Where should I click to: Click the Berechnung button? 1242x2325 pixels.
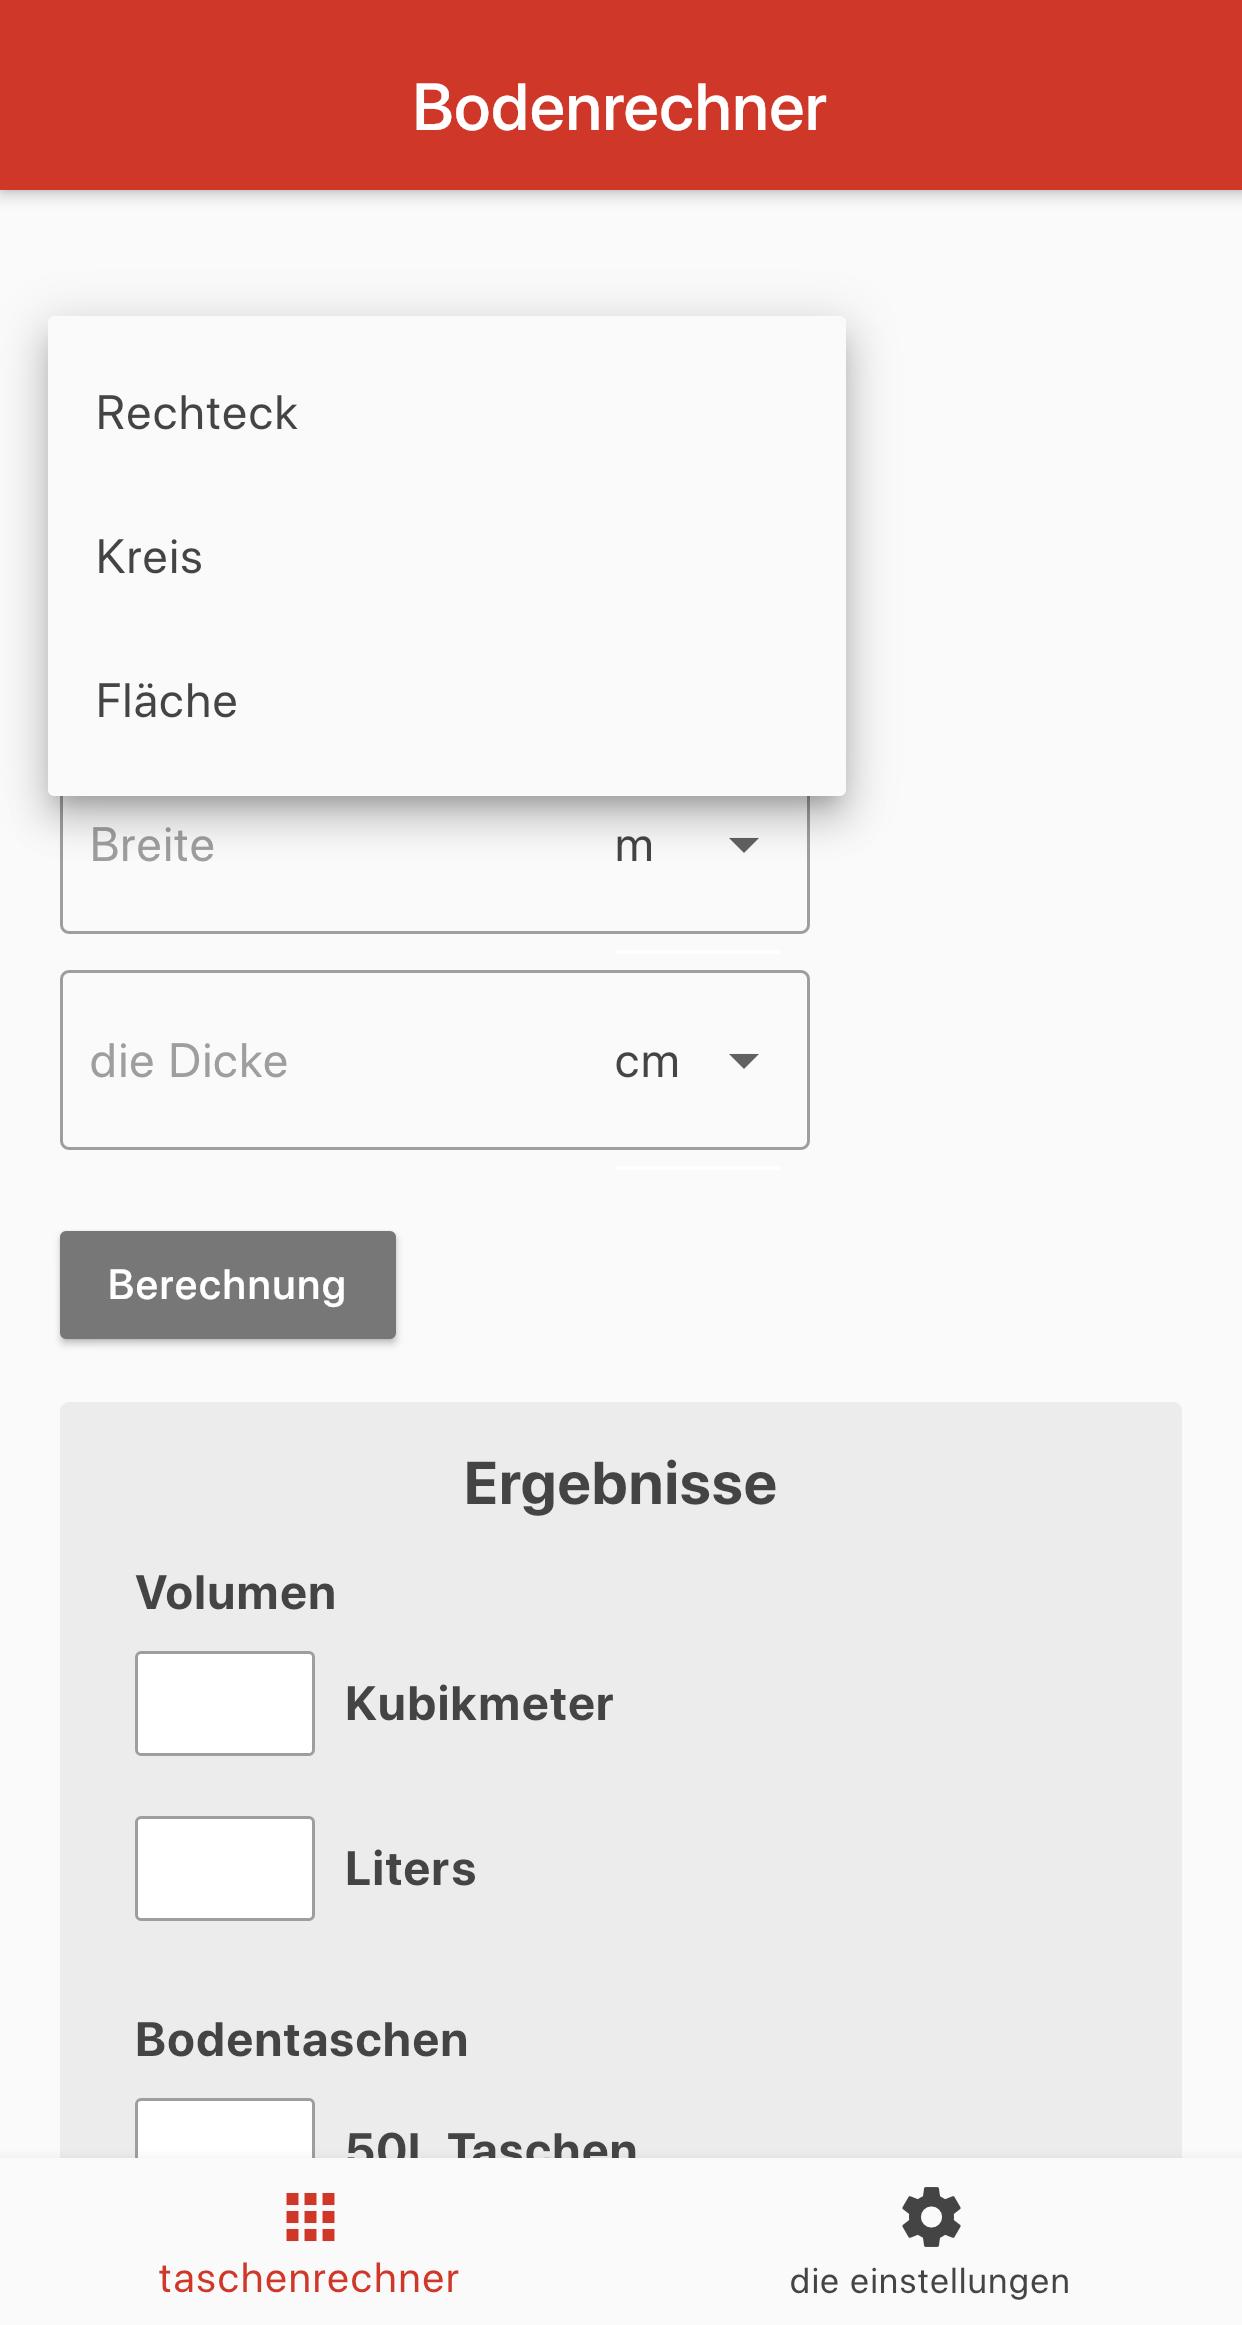pos(228,1285)
